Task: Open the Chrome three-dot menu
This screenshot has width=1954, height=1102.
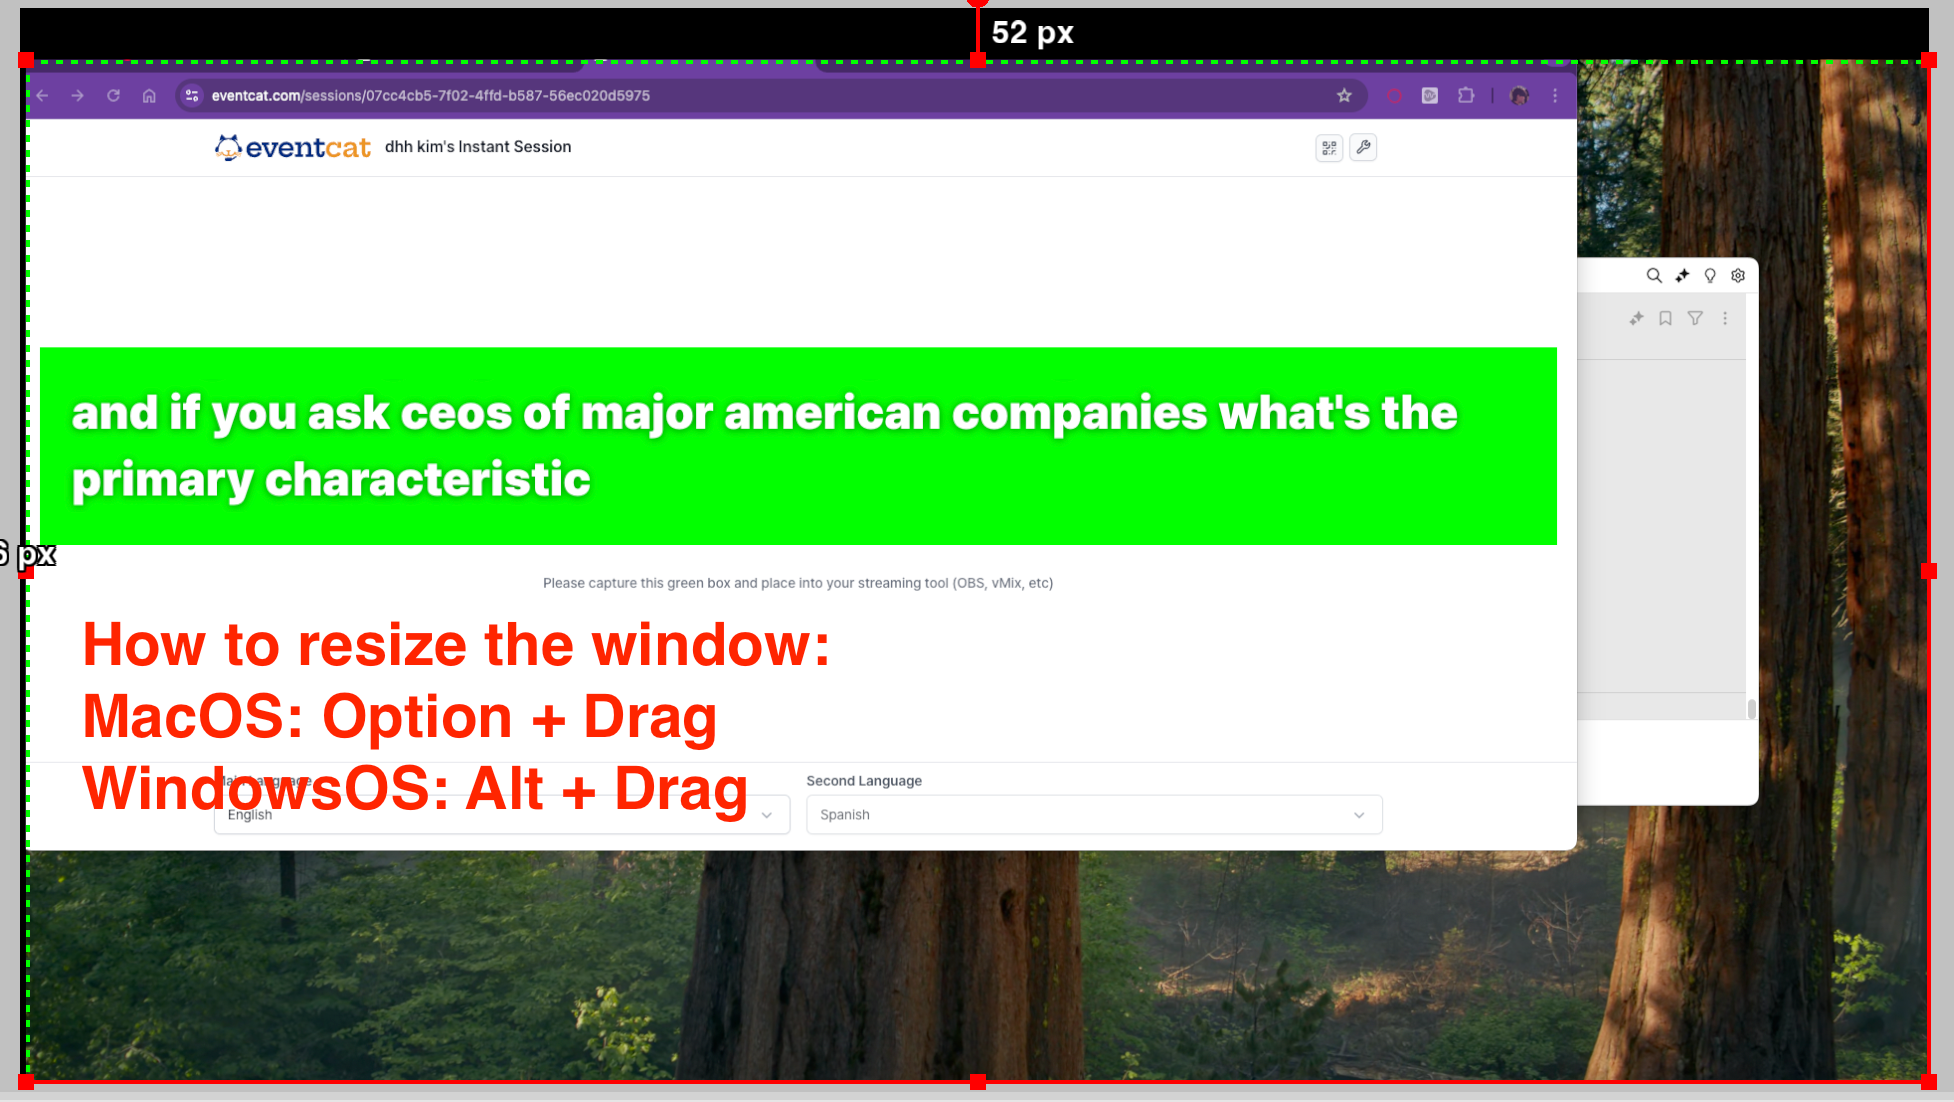Action: [x=1555, y=96]
